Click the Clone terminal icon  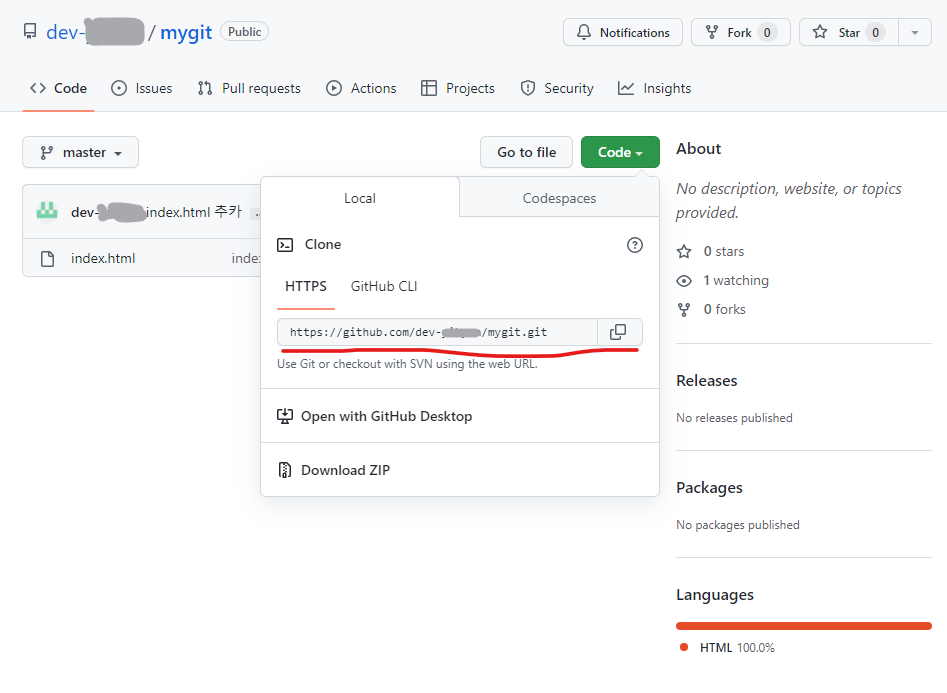[285, 245]
